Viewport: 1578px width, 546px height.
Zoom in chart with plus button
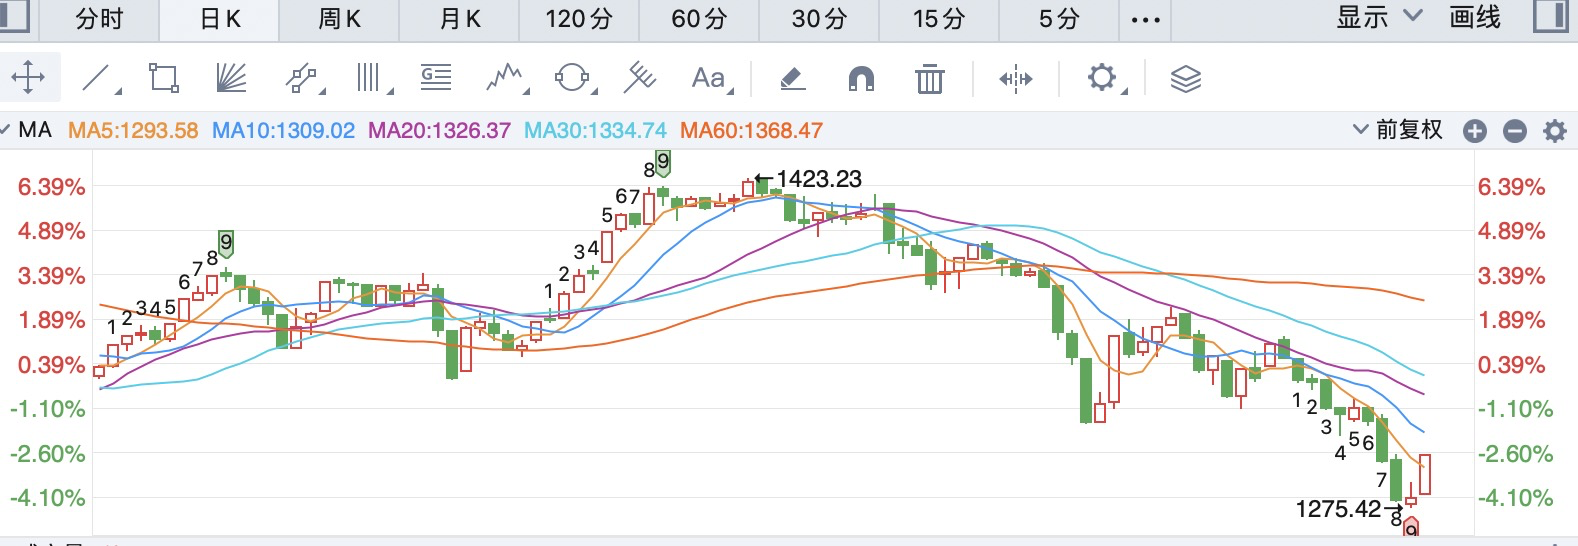coord(1475,131)
